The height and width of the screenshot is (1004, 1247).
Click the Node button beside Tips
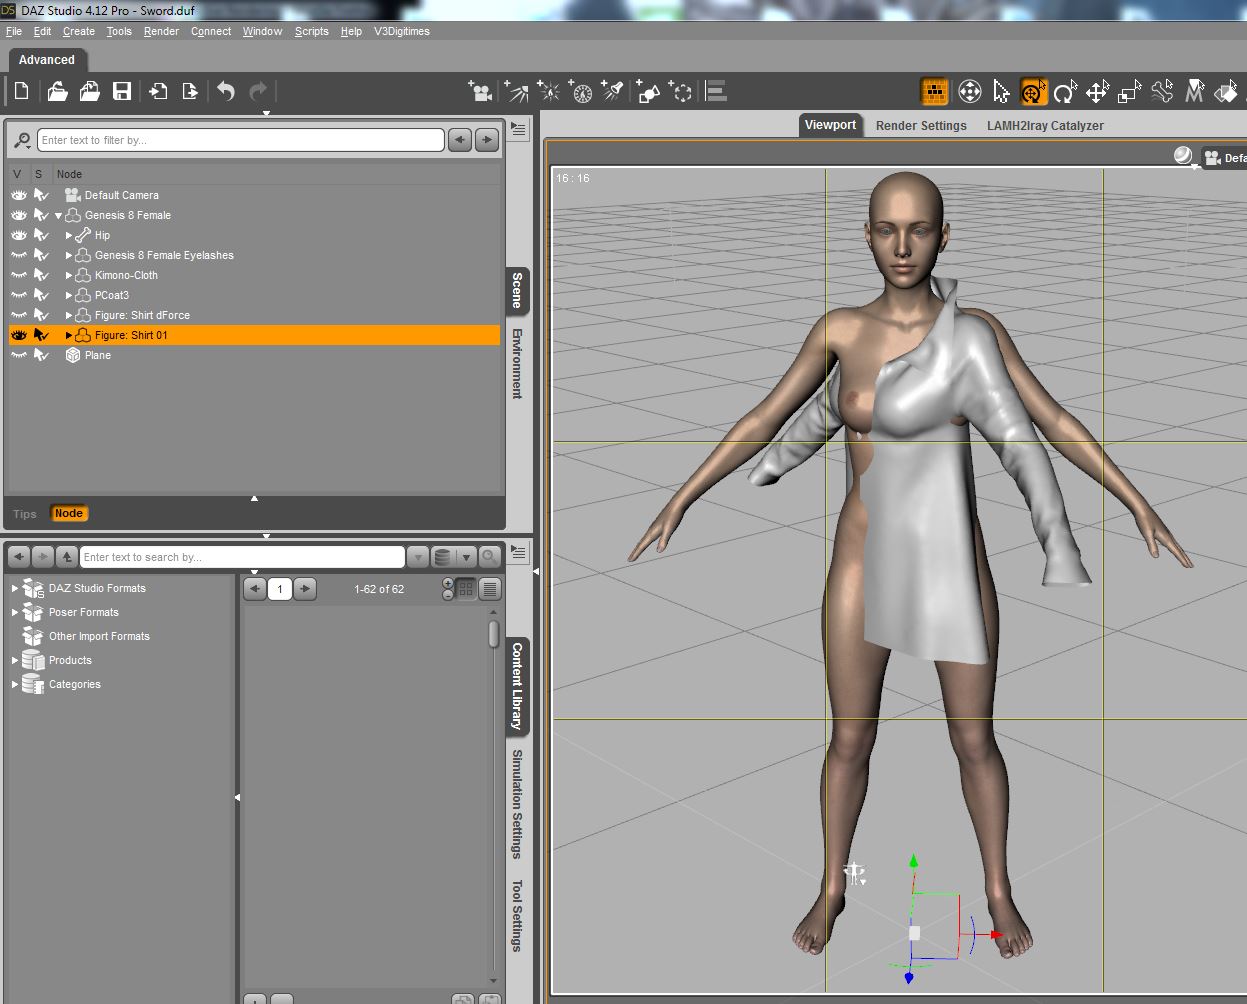69,513
